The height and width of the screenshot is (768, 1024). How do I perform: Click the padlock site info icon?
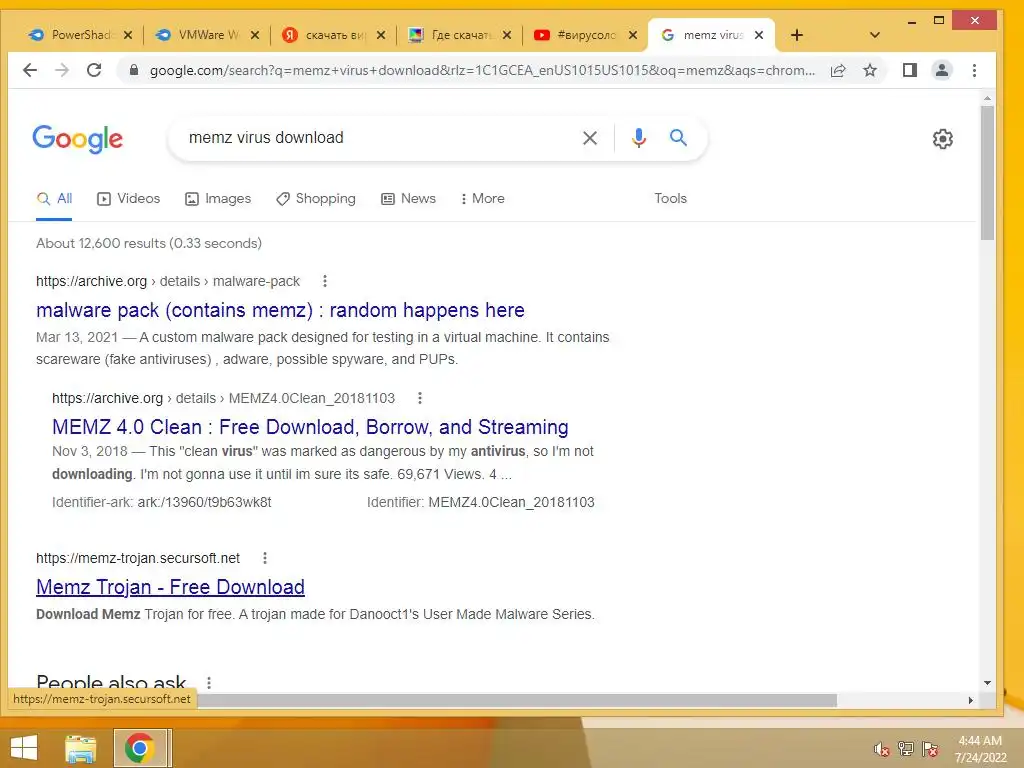click(x=133, y=70)
